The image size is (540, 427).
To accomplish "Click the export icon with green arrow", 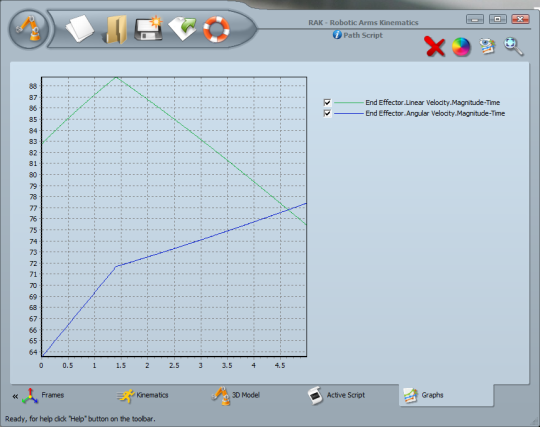I will 183,29.
